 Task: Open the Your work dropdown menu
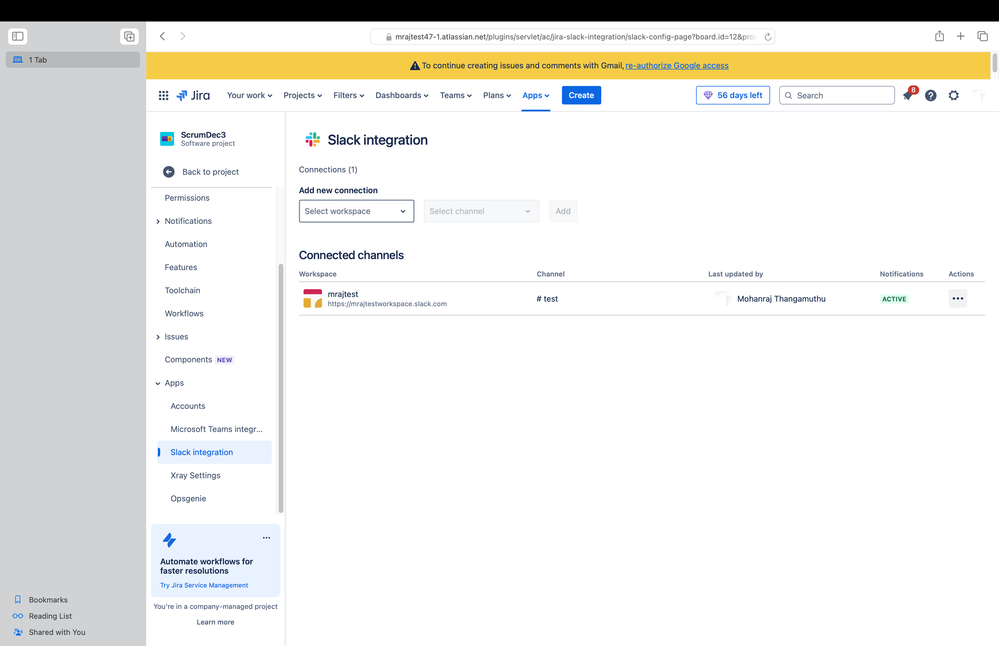point(249,96)
